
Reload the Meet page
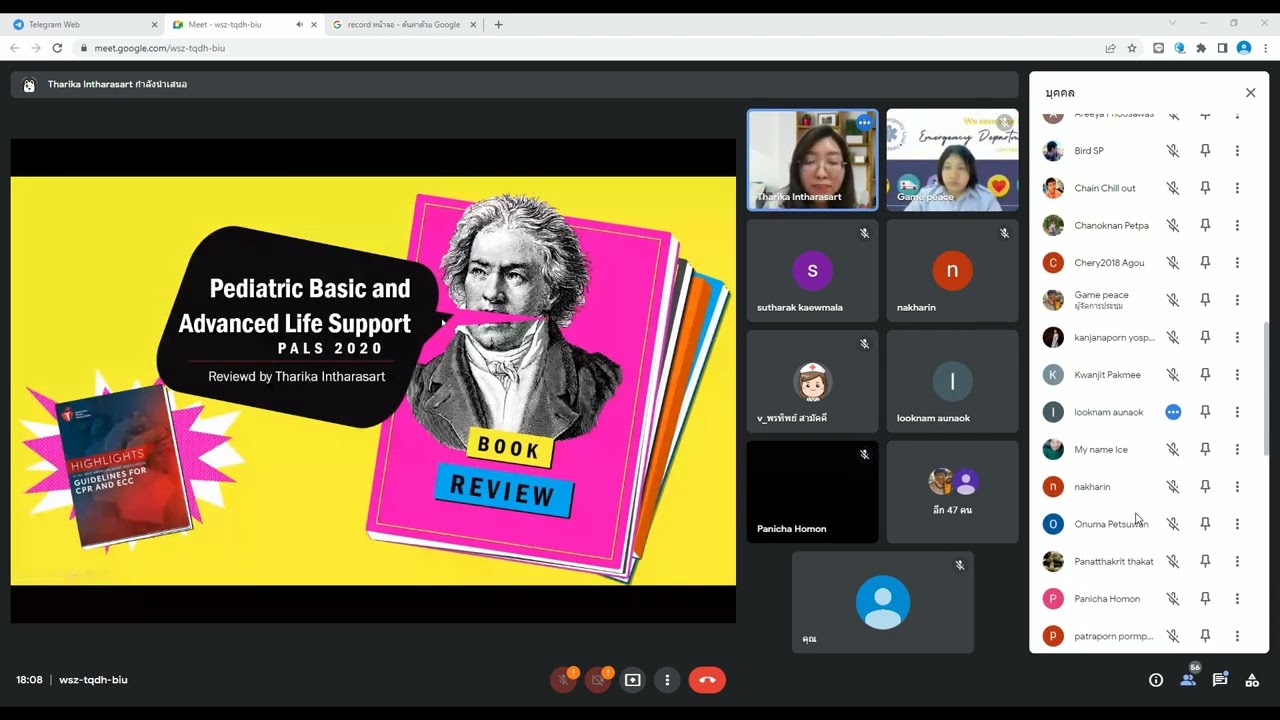(x=57, y=48)
